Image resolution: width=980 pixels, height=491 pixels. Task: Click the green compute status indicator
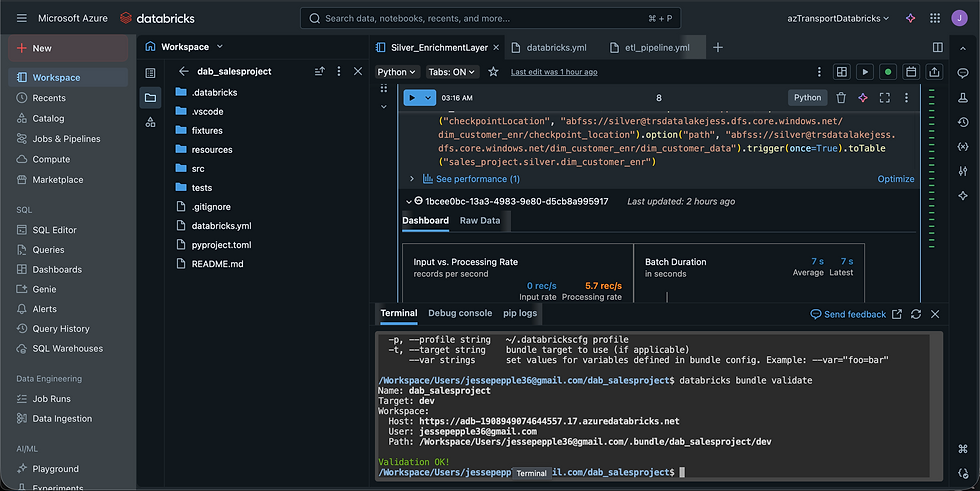pyautogui.click(x=888, y=72)
